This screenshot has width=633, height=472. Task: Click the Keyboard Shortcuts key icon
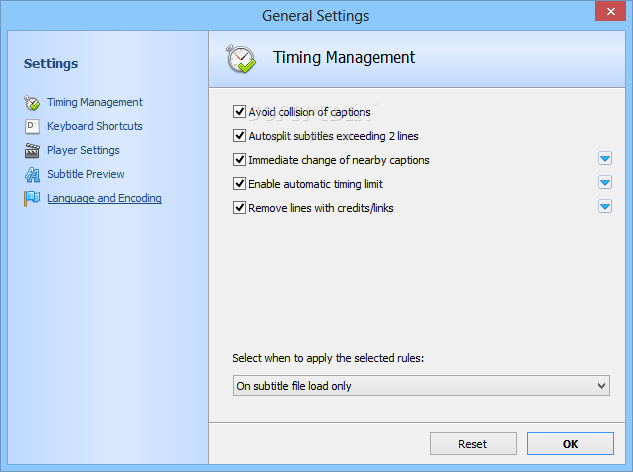(32, 126)
